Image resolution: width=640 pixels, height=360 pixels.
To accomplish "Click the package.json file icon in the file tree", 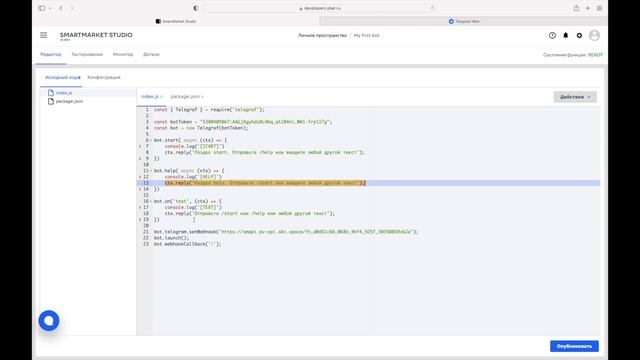I will [x=51, y=101].
